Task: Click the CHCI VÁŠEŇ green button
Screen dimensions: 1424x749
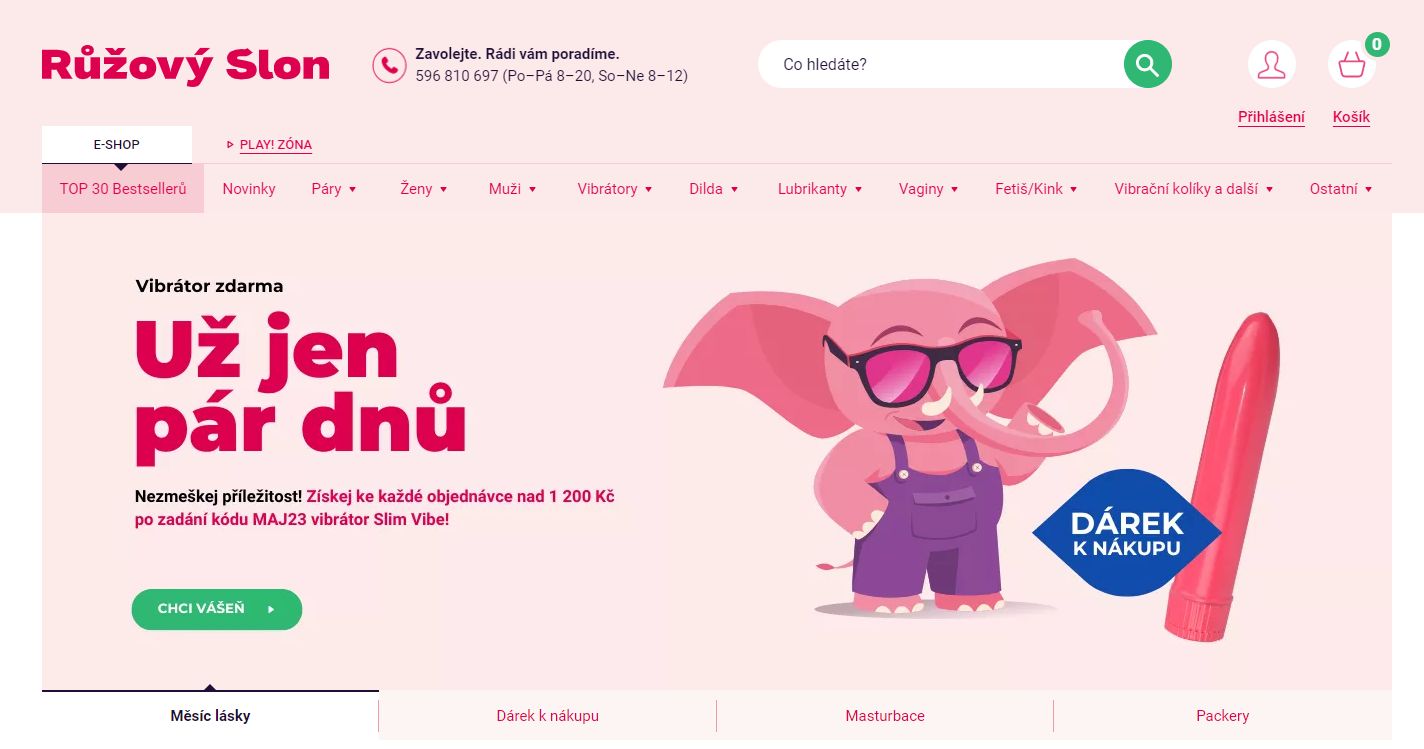Action: (x=217, y=609)
